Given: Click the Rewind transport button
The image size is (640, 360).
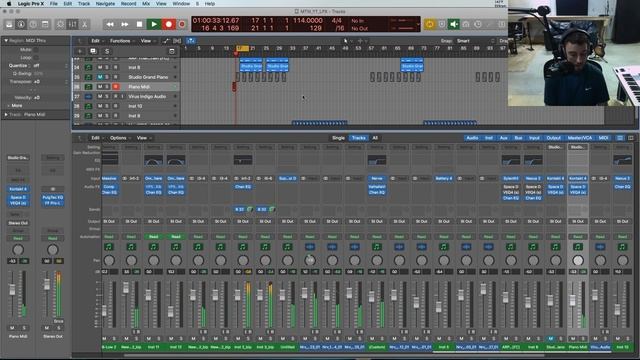Looking at the screenshot, I should click(110, 24).
